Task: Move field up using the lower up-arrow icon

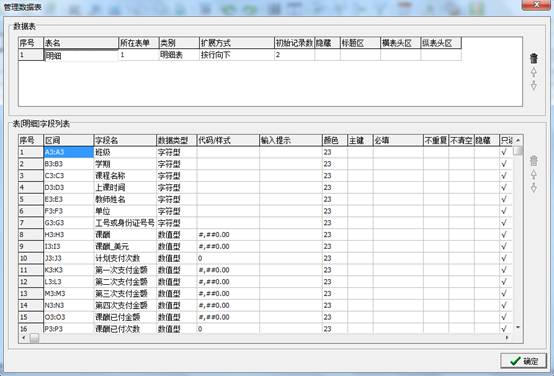Action: pos(534,174)
